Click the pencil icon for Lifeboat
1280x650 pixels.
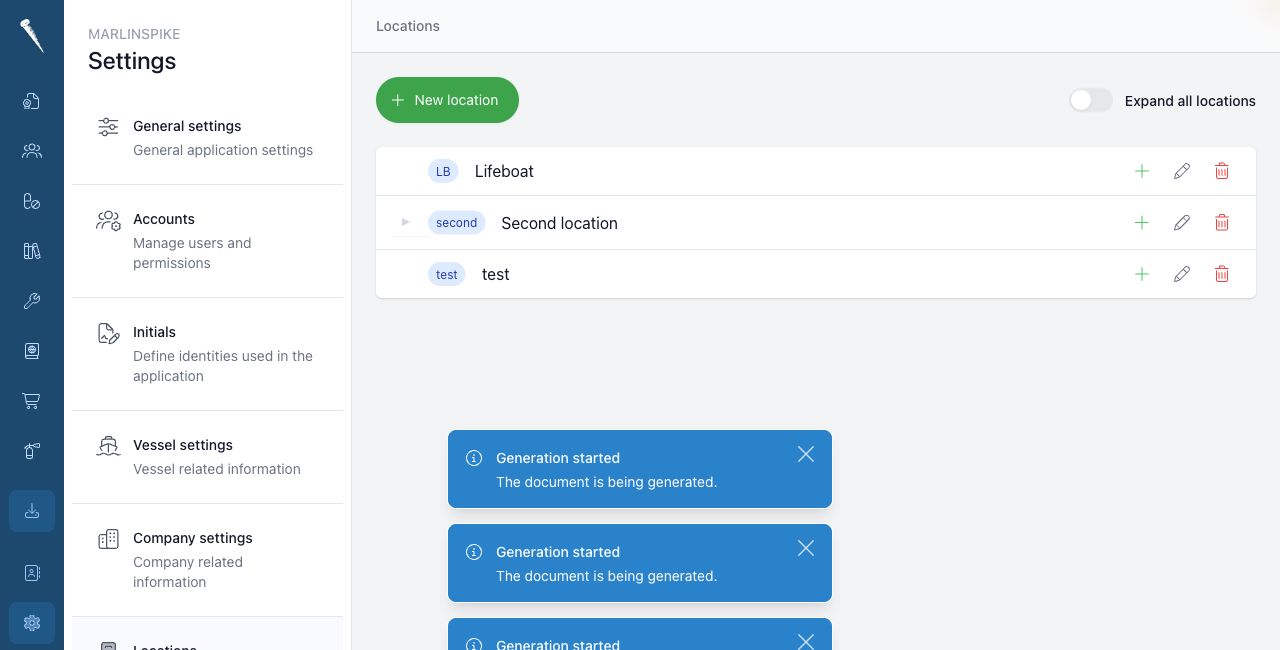coord(1181,171)
